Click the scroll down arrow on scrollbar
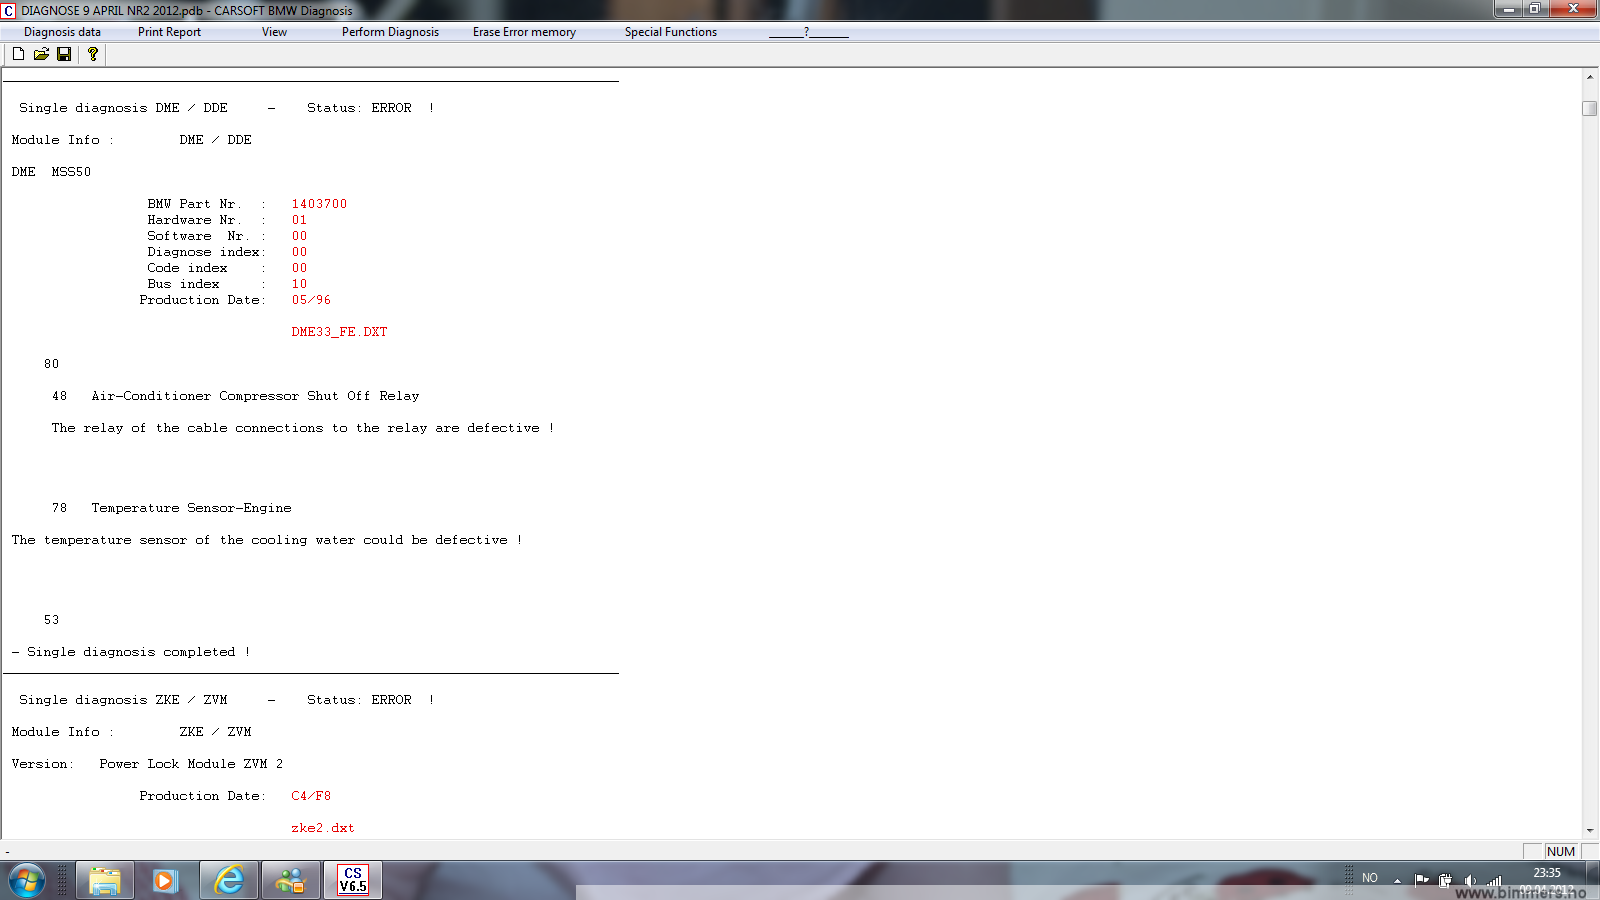Image resolution: width=1600 pixels, height=900 pixels. click(x=1589, y=830)
